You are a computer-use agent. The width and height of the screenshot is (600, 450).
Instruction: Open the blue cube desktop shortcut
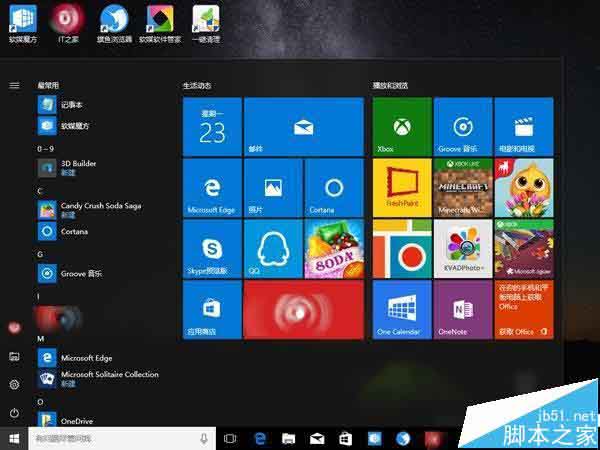pos(23,24)
